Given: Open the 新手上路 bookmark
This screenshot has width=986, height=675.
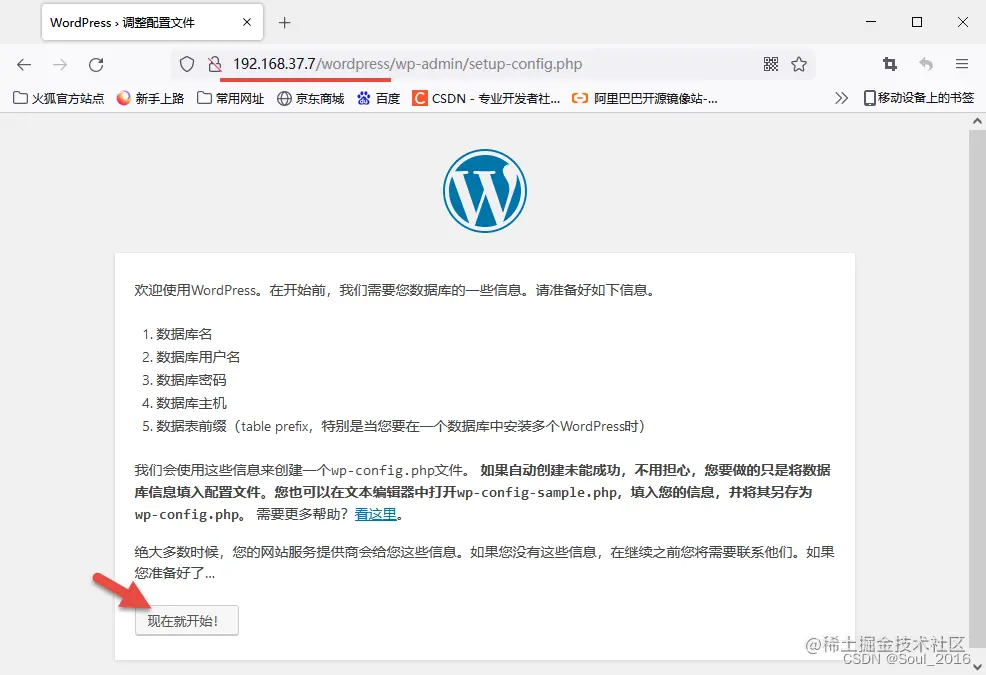Looking at the screenshot, I should coord(150,98).
